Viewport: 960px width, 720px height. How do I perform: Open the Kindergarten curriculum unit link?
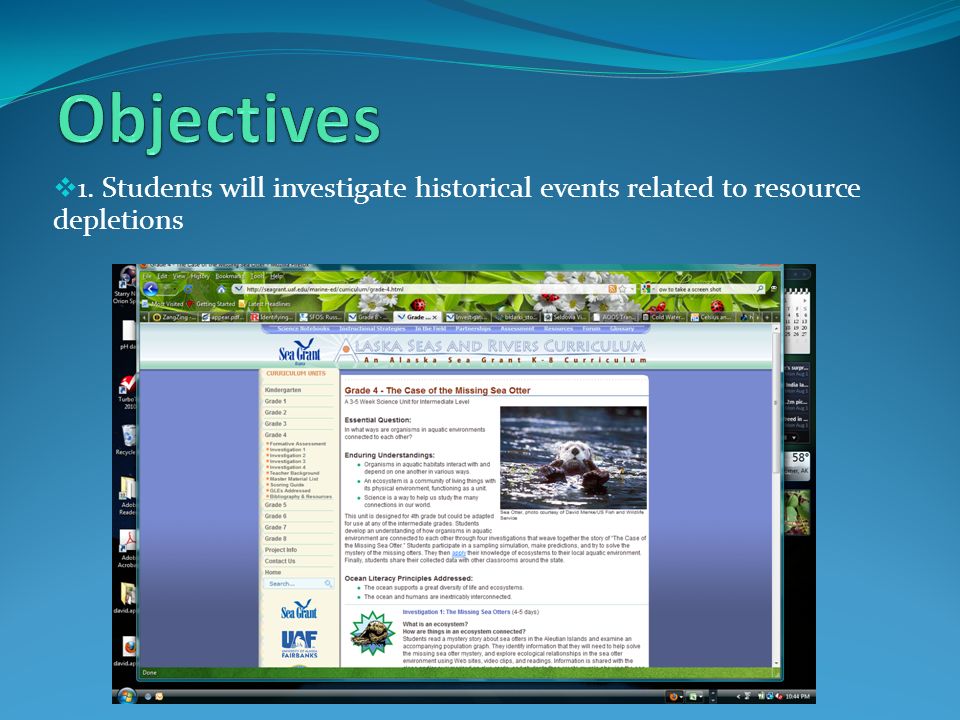coord(283,390)
